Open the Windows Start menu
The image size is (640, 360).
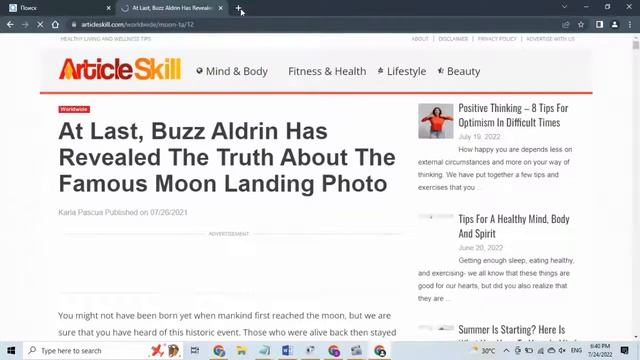[11, 351]
